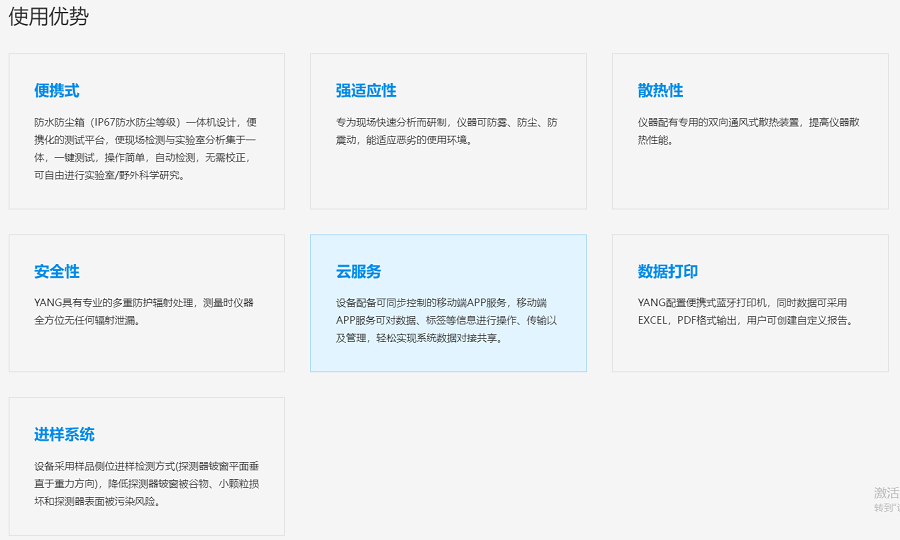Open the highlighted 云服务 card title

[358, 272]
